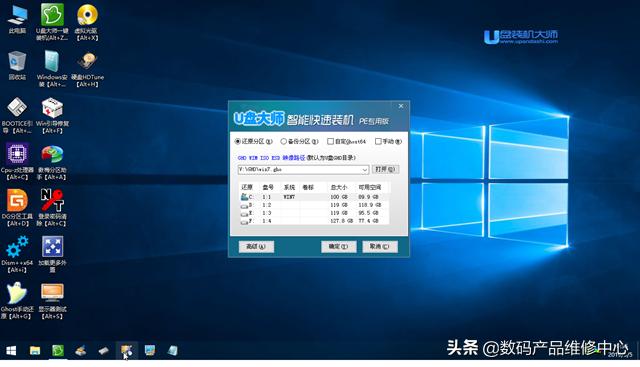Viewport: 640px width, 367px height.
Task: Confirm with the 确定 button
Action: click(338, 247)
